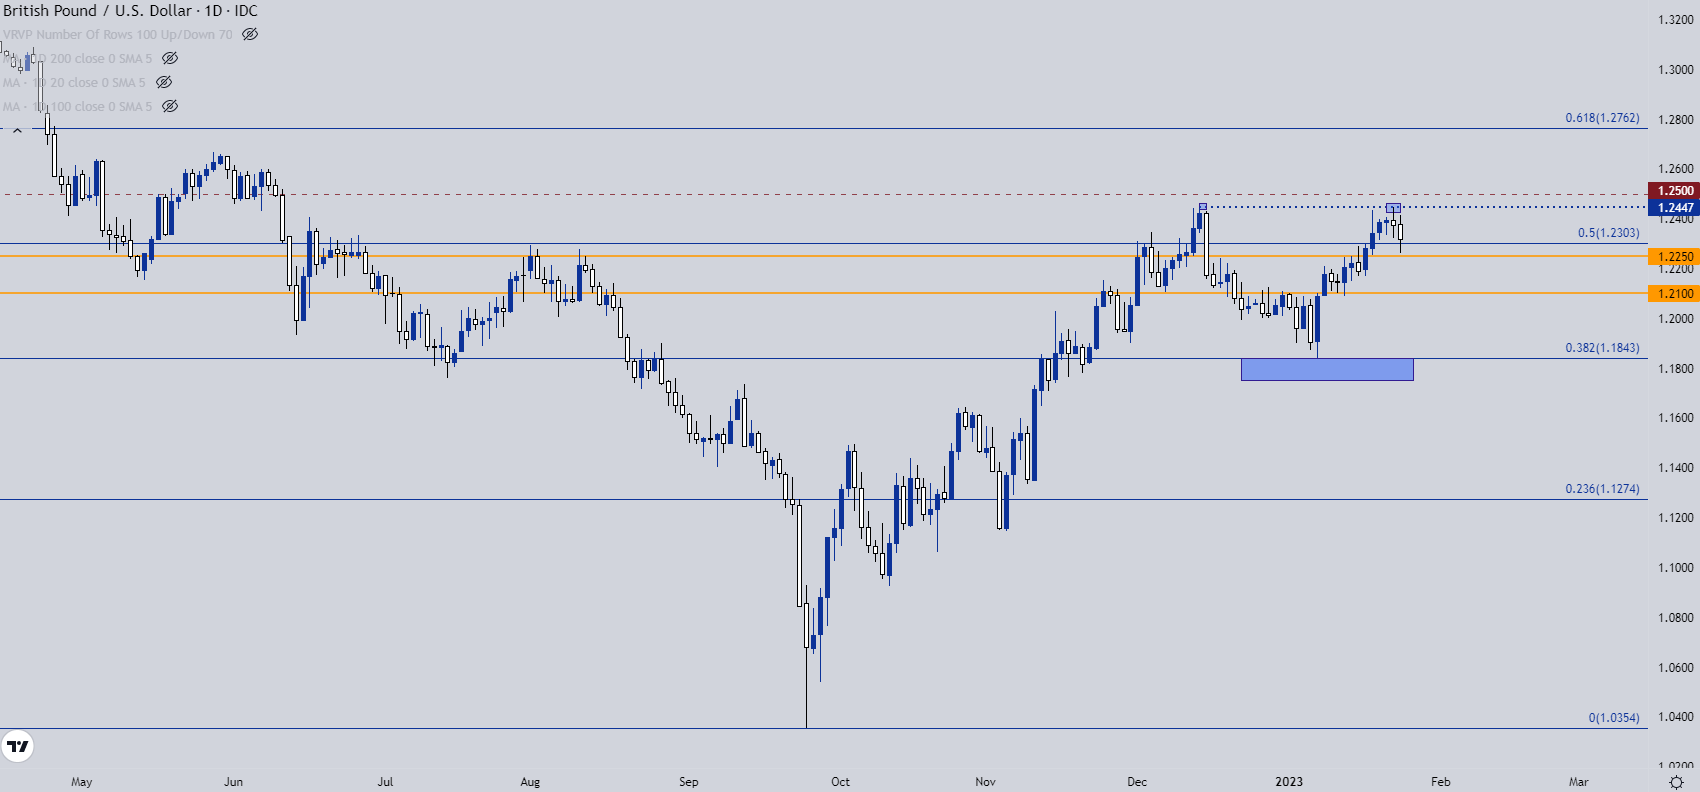This screenshot has width=1700, height=792.
Task: Collapse the indicator legend chevron
Action: (x=17, y=130)
